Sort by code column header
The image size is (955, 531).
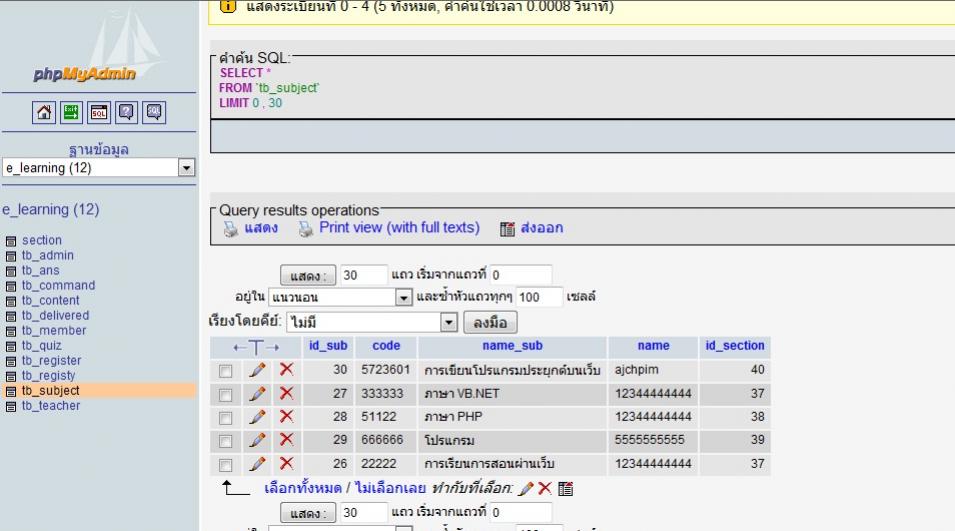(x=386, y=346)
